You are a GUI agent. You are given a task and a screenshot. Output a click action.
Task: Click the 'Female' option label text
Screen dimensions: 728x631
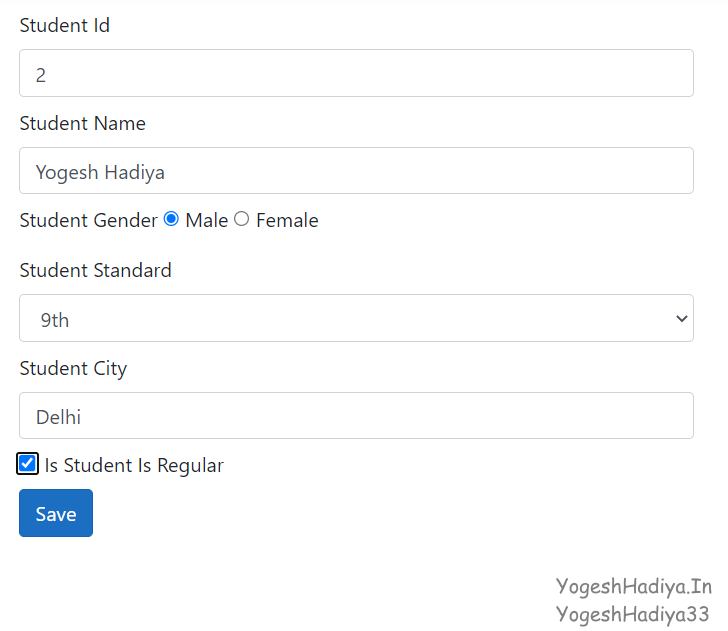287,221
